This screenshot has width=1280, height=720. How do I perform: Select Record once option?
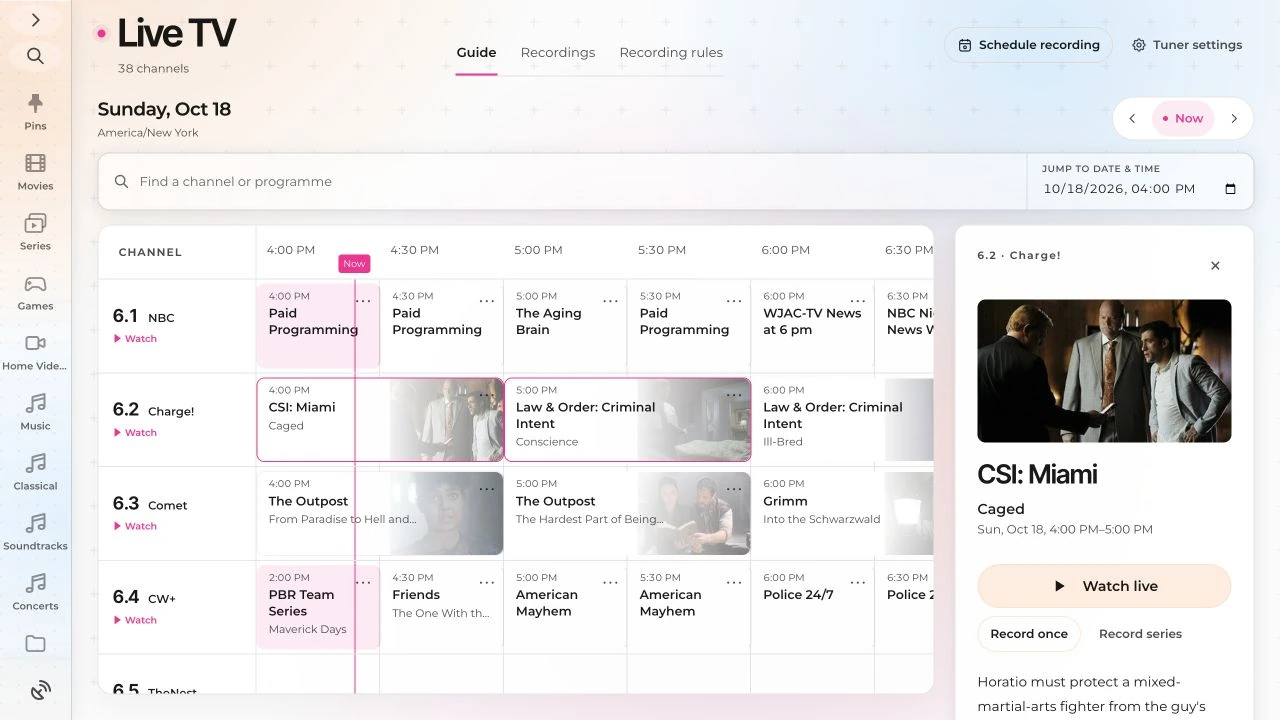[1029, 634]
